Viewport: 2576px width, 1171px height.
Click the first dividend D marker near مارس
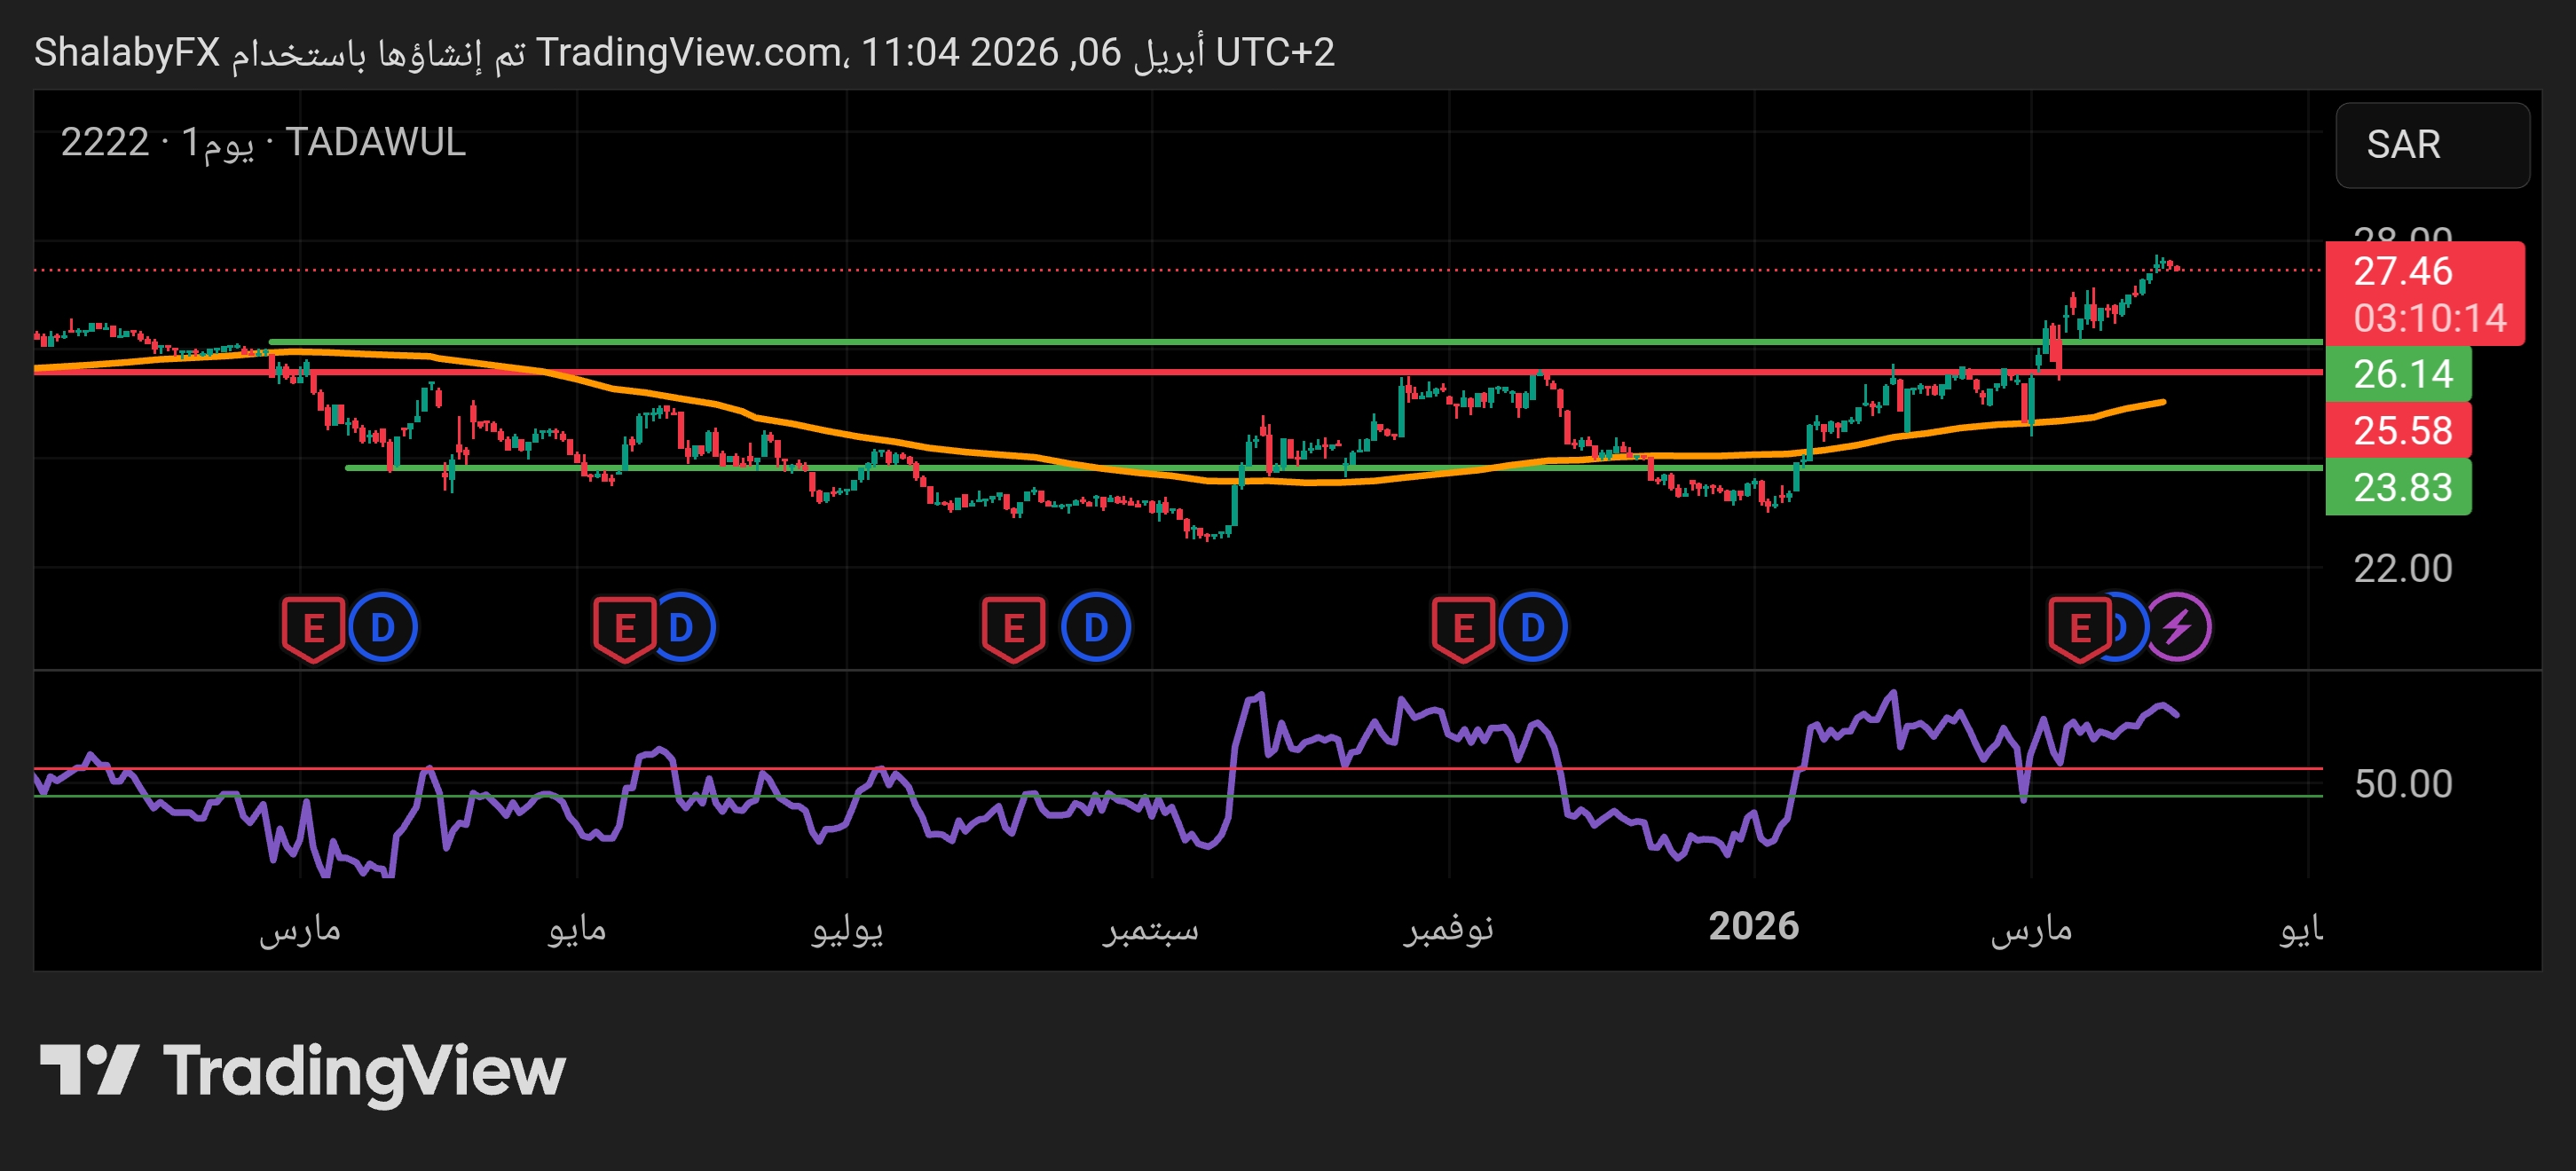tap(383, 628)
